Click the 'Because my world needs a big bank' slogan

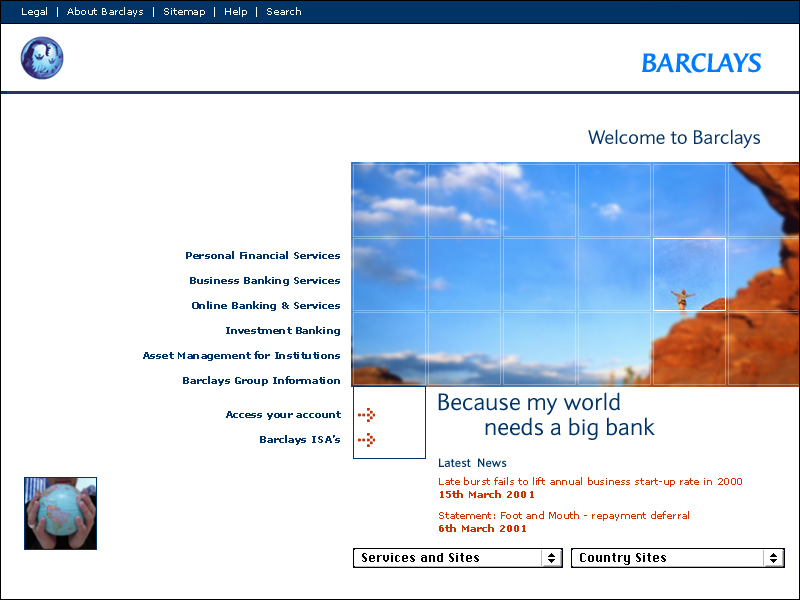[x=546, y=415]
